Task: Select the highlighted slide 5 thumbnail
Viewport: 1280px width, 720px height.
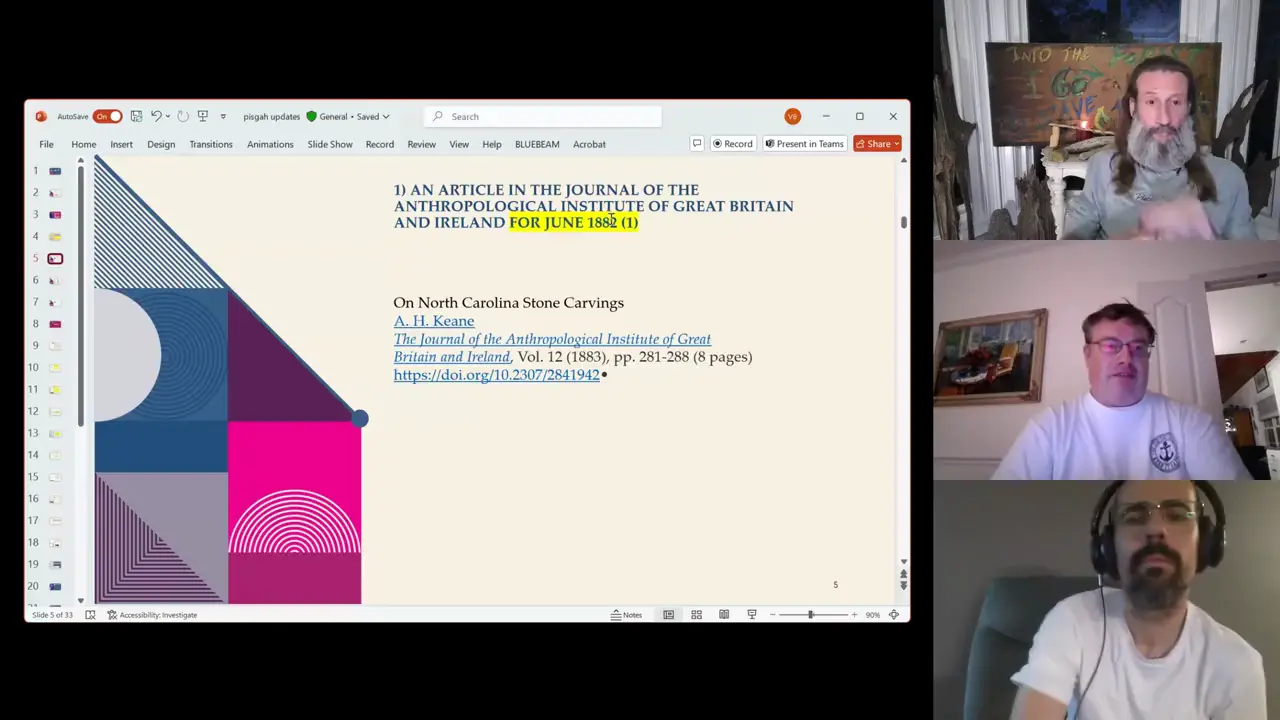Action: coord(55,259)
